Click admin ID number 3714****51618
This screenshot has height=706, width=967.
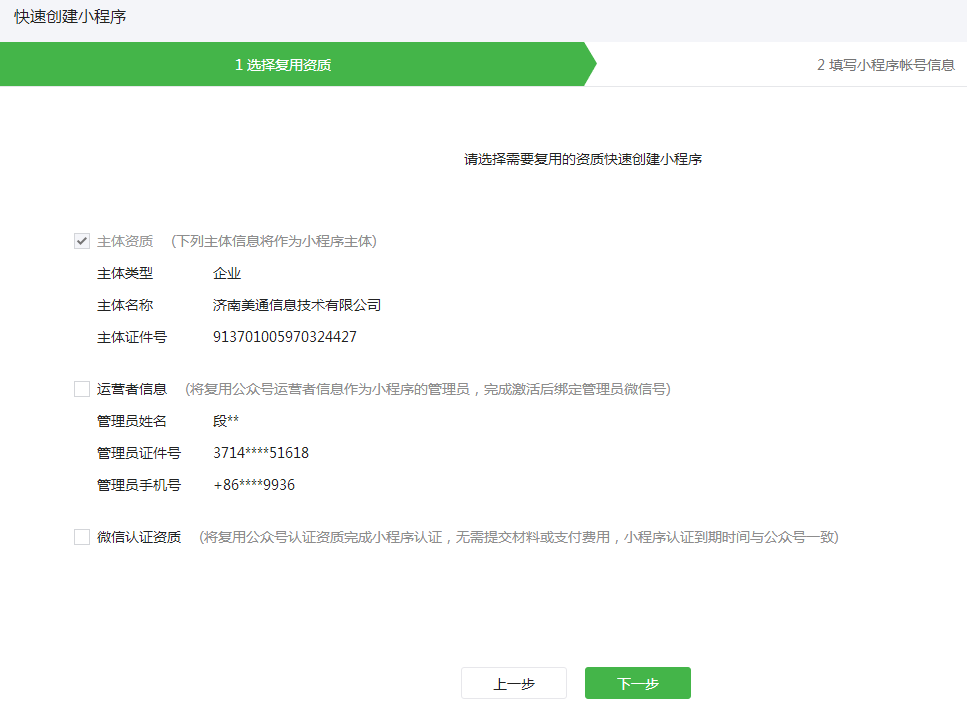point(261,453)
